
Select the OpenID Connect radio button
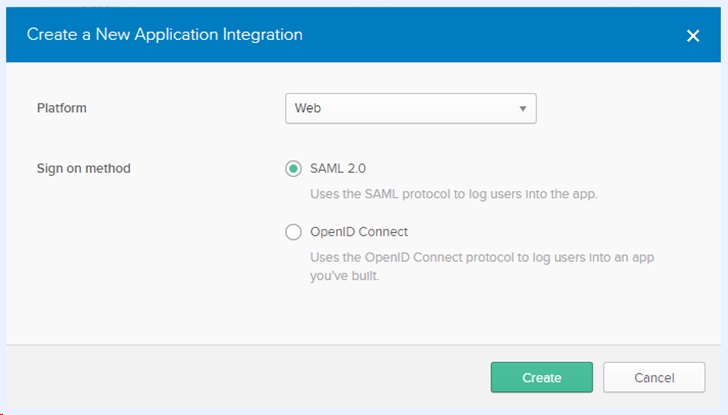pos(293,232)
